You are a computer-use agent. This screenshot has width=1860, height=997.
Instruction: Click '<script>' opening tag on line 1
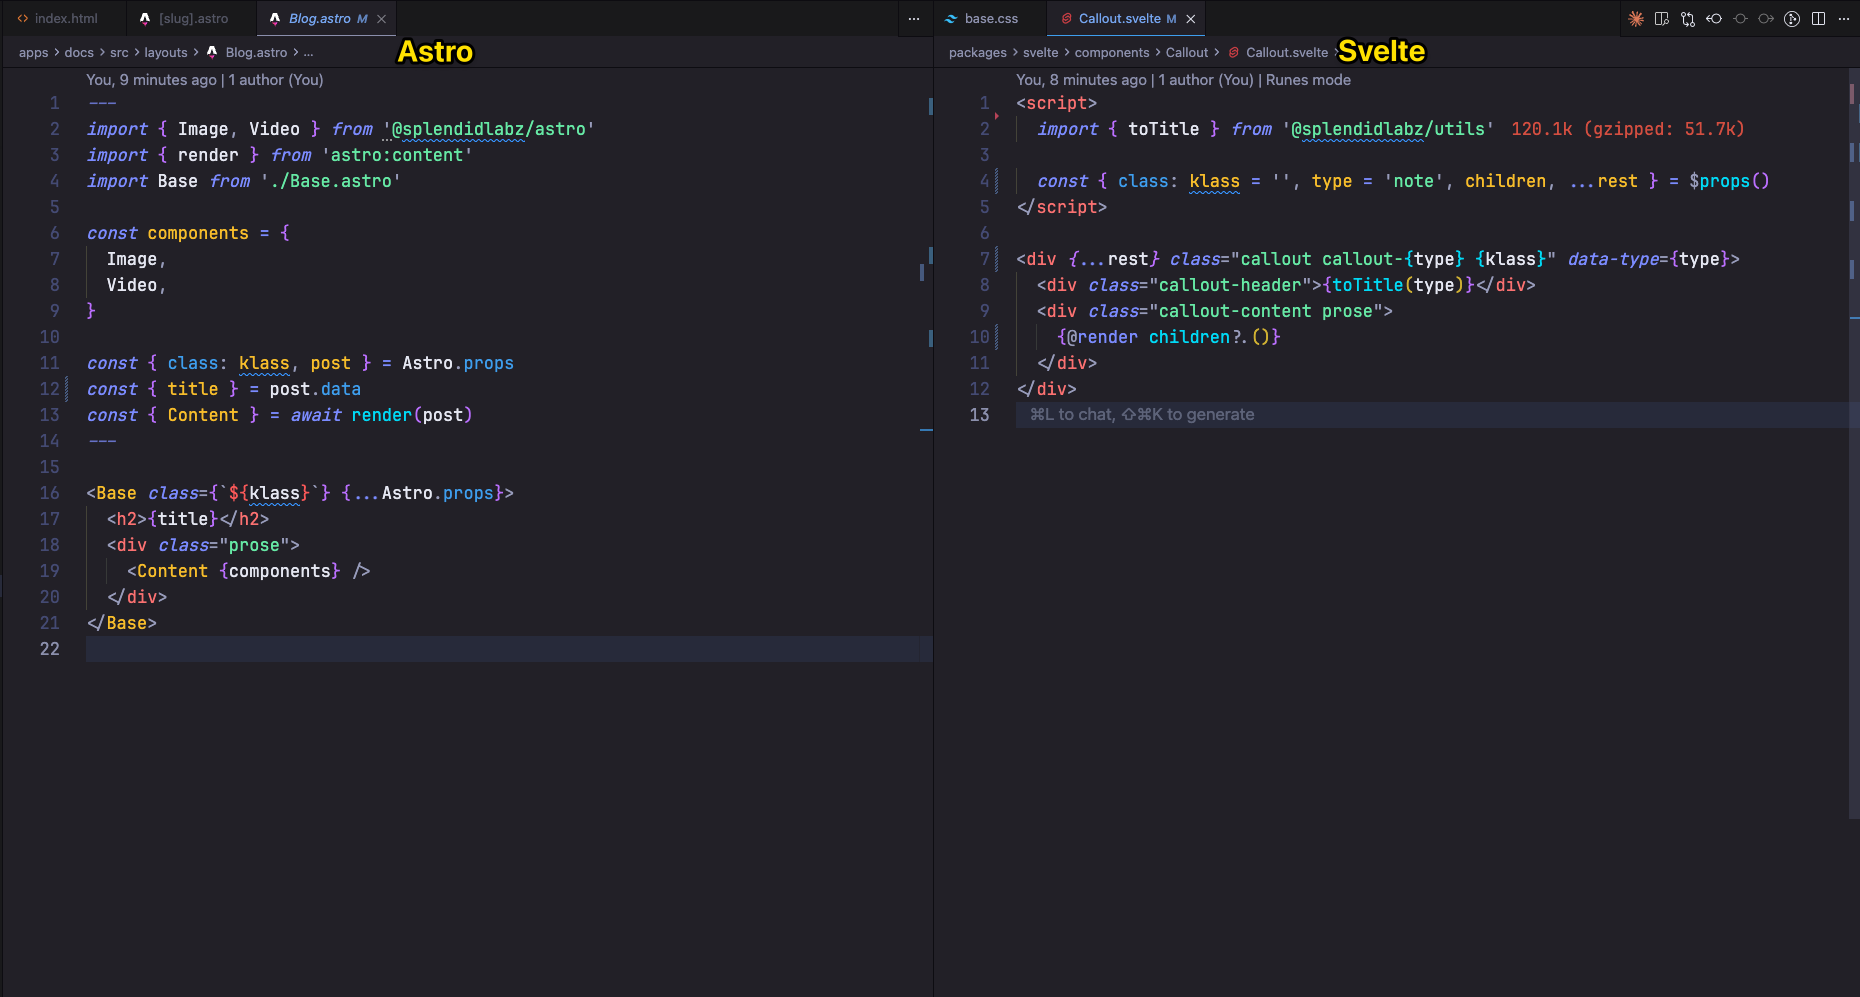click(1057, 103)
